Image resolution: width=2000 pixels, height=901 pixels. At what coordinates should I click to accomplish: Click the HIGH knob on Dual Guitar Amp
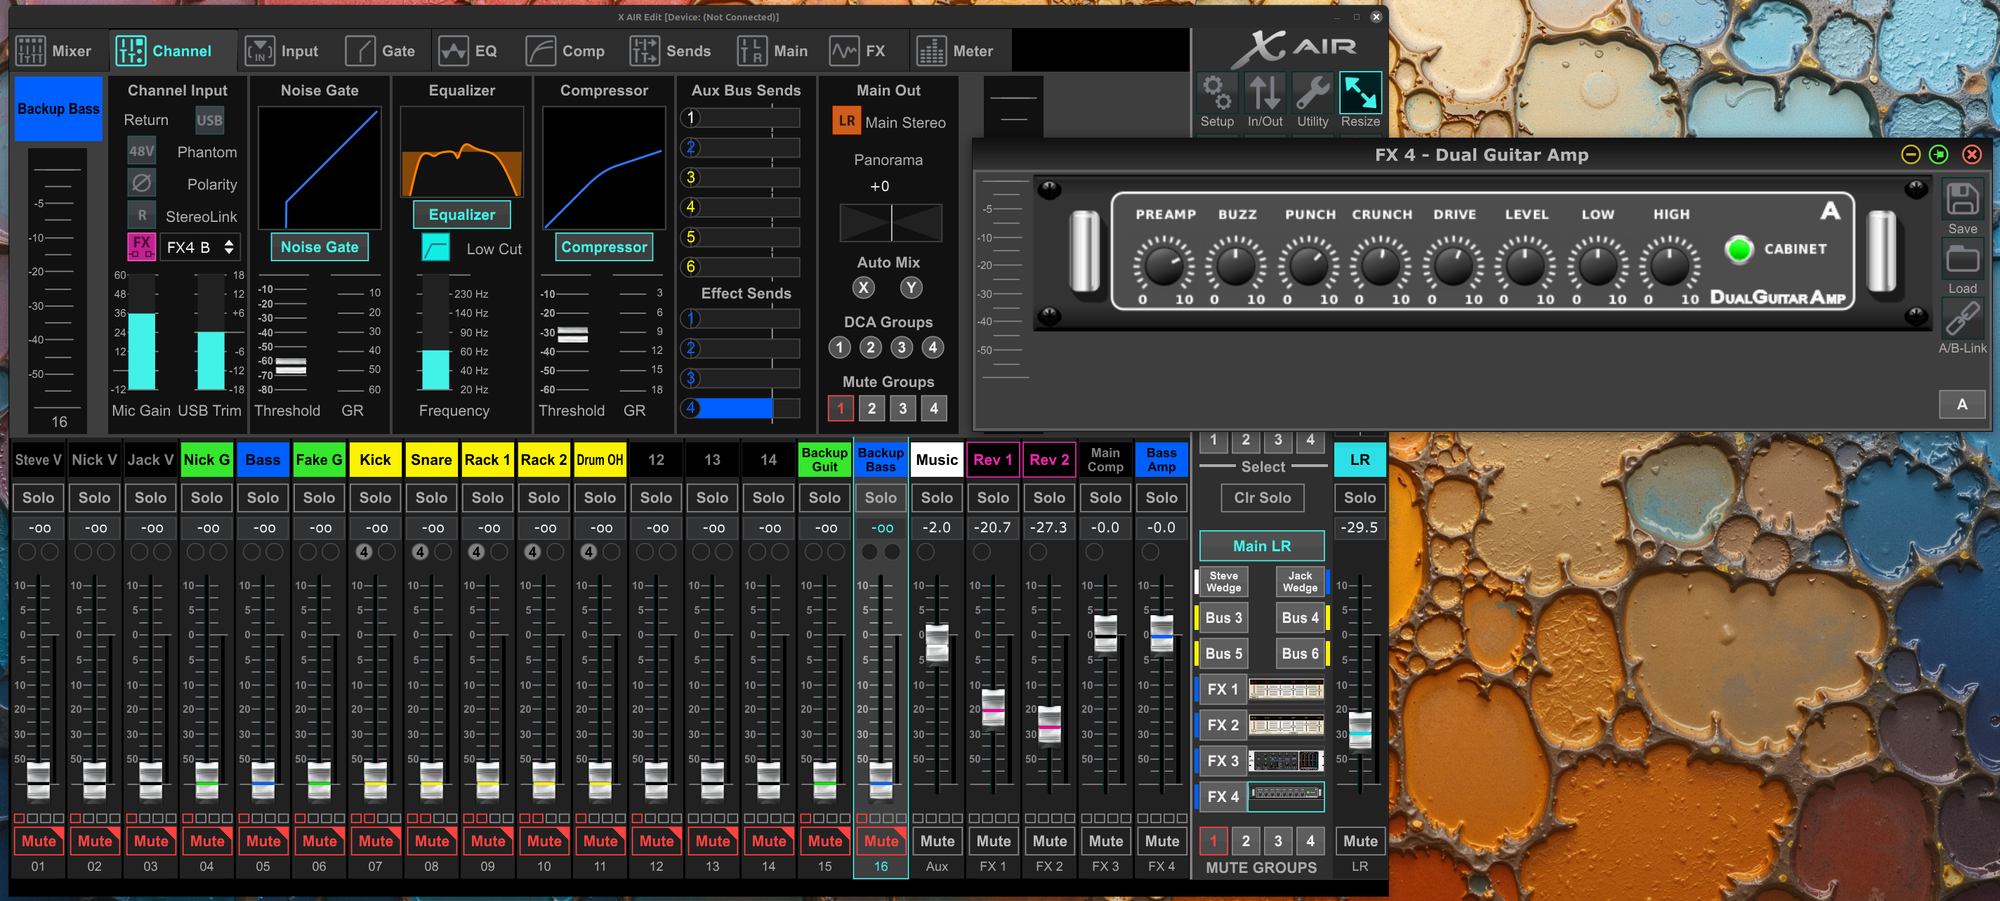coord(1669,266)
